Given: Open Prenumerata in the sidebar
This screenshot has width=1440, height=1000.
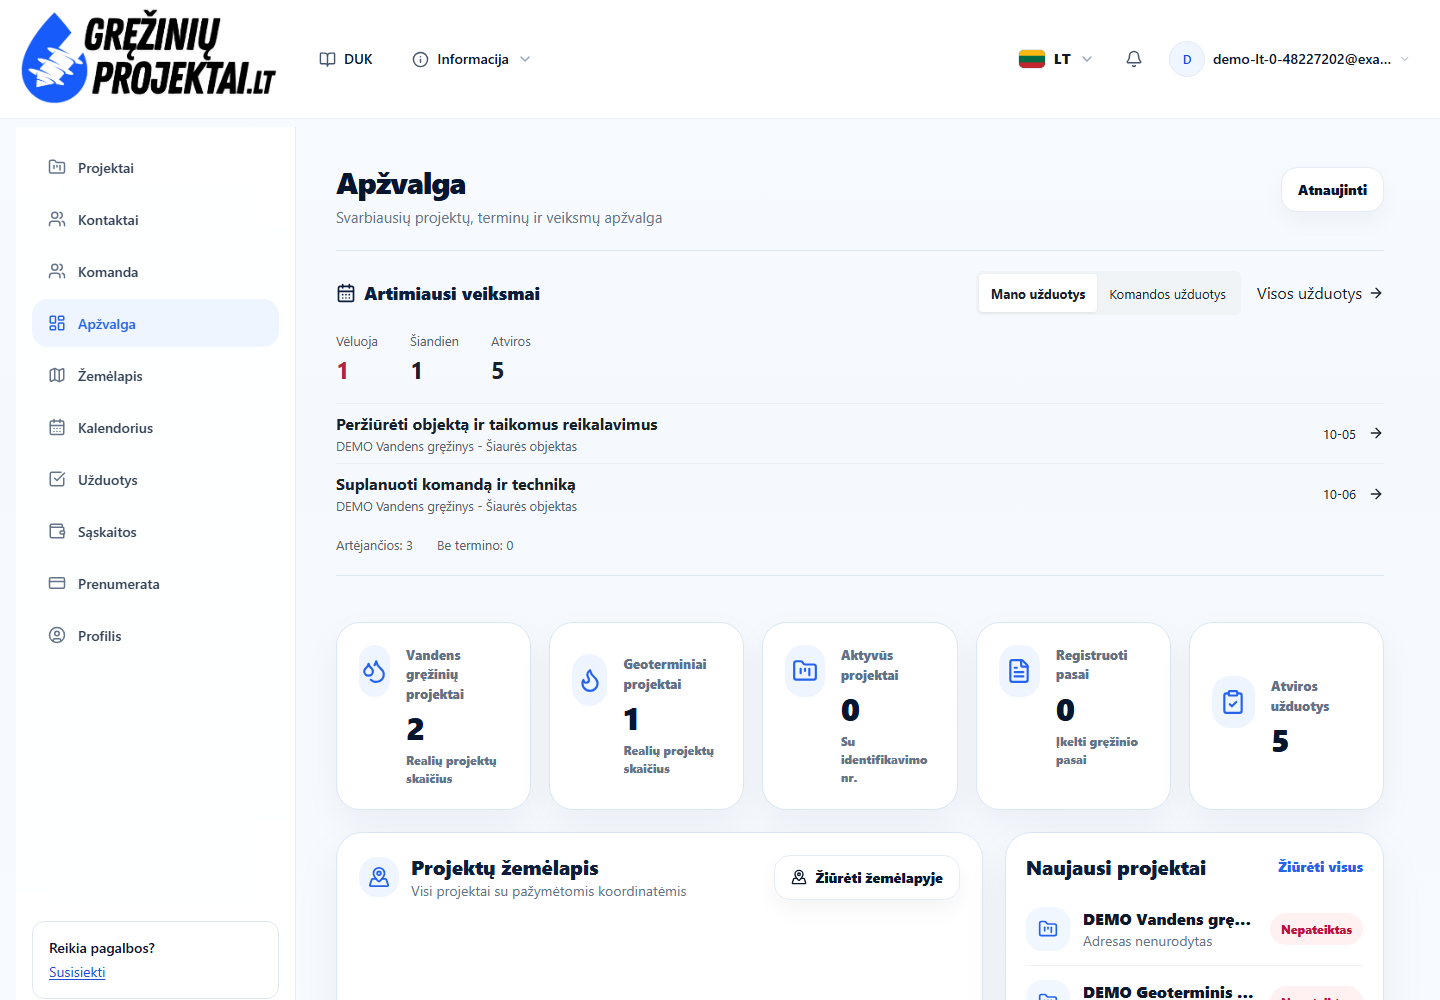Looking at the screenshot, I should coord(155,584).
